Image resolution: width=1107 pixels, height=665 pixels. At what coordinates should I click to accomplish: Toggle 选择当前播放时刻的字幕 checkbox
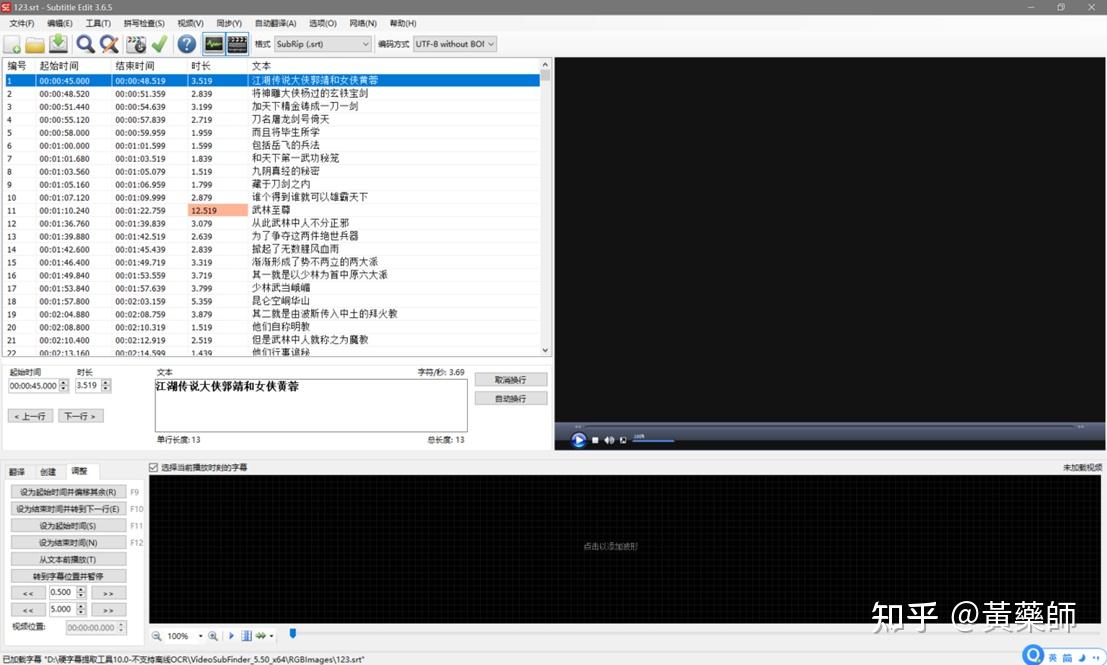[153, 465]
